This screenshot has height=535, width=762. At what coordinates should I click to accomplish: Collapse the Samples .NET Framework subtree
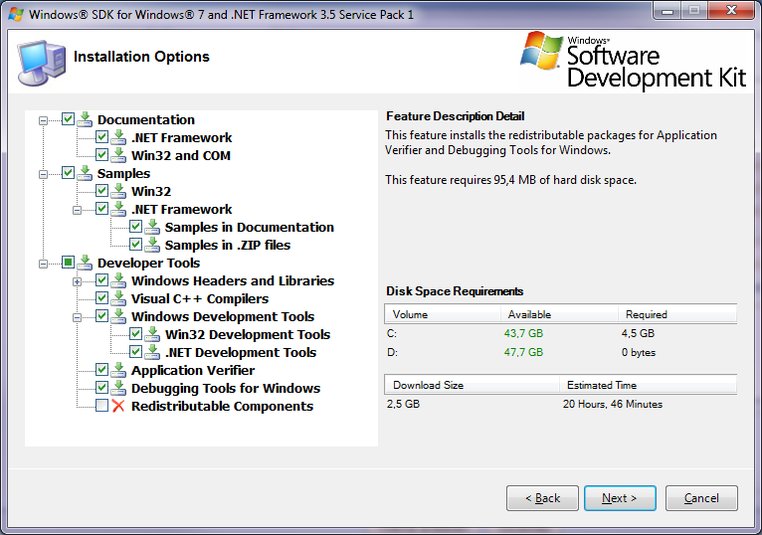click(x=77, y=210)
